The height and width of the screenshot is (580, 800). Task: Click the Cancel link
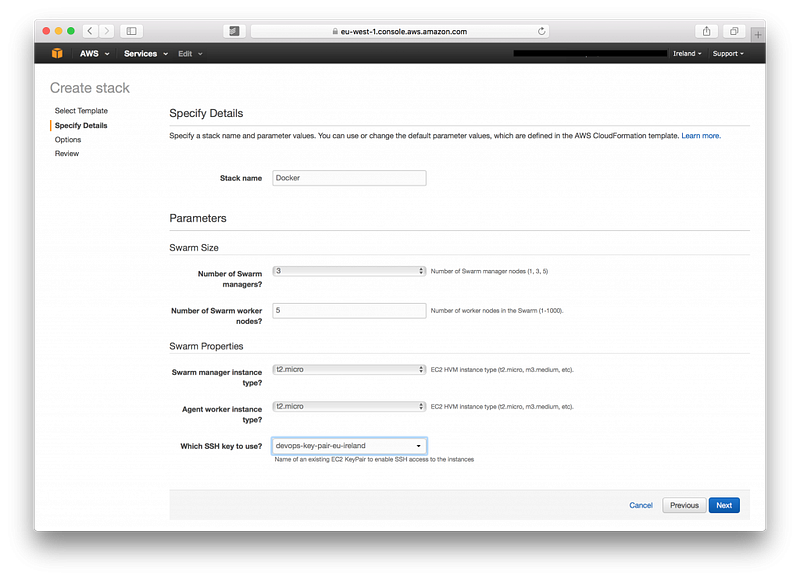[641, 506]
